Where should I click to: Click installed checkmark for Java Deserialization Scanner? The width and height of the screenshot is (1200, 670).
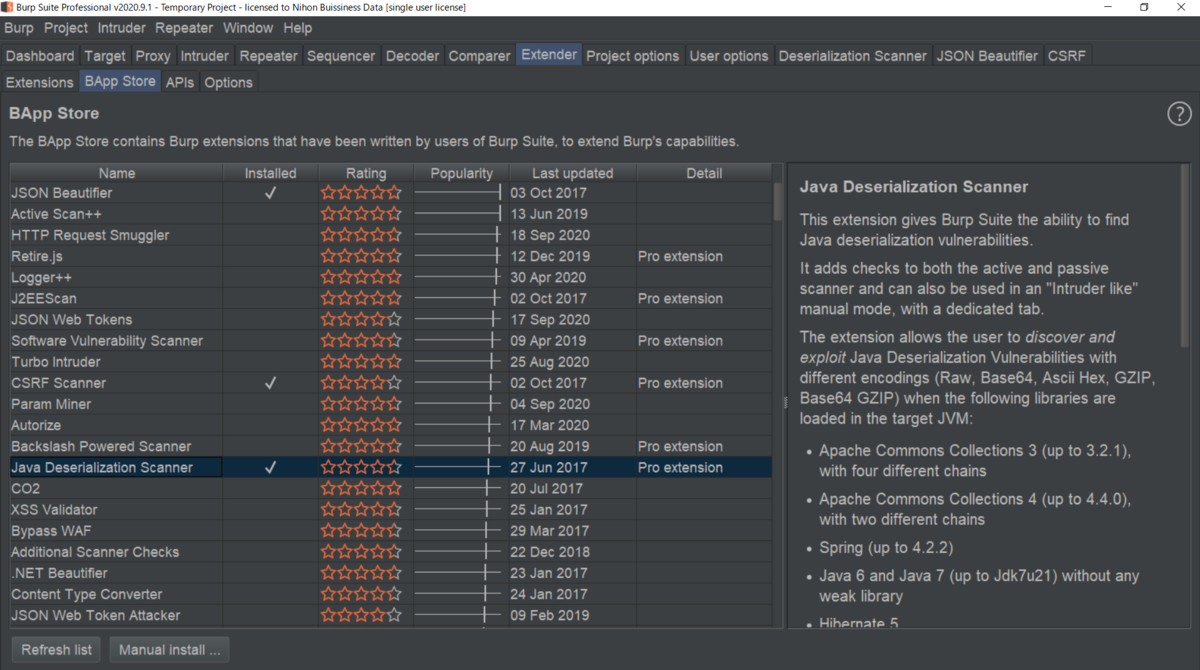(x=270, y=468)
